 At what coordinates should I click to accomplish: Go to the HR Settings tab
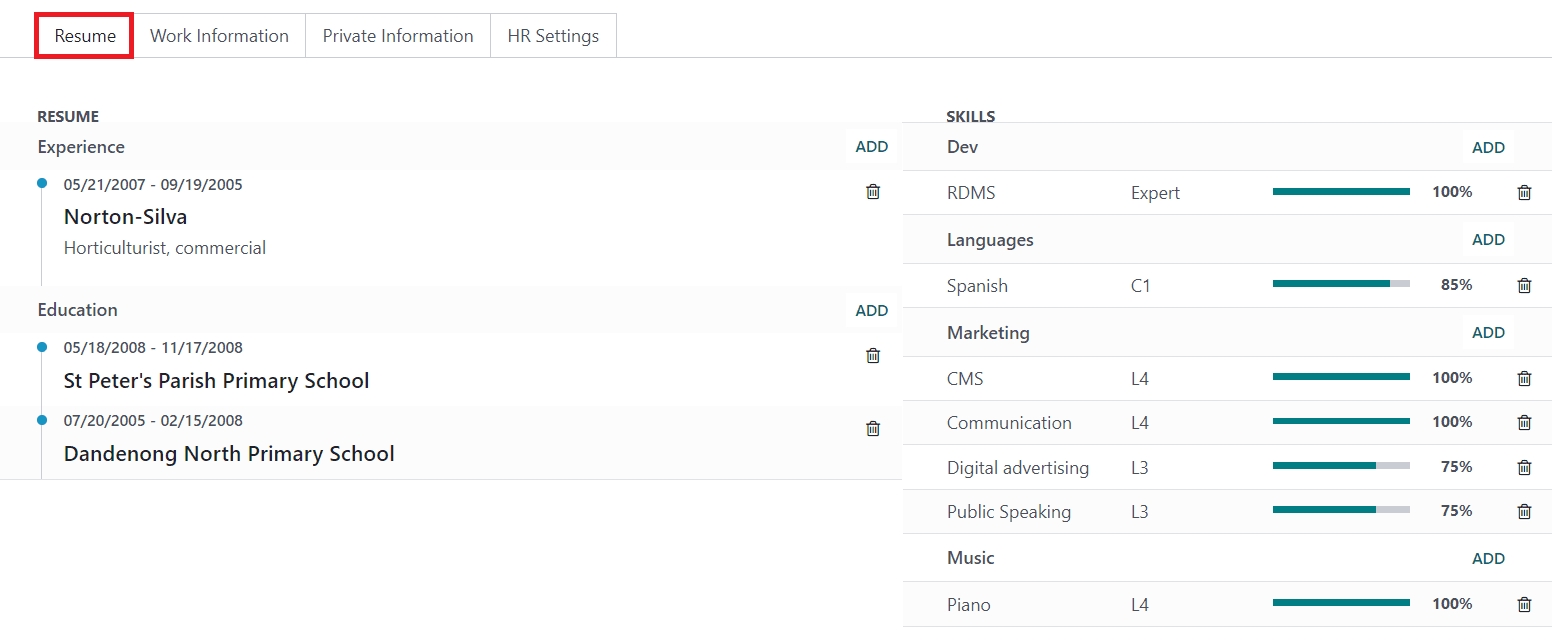coord(553,36)
